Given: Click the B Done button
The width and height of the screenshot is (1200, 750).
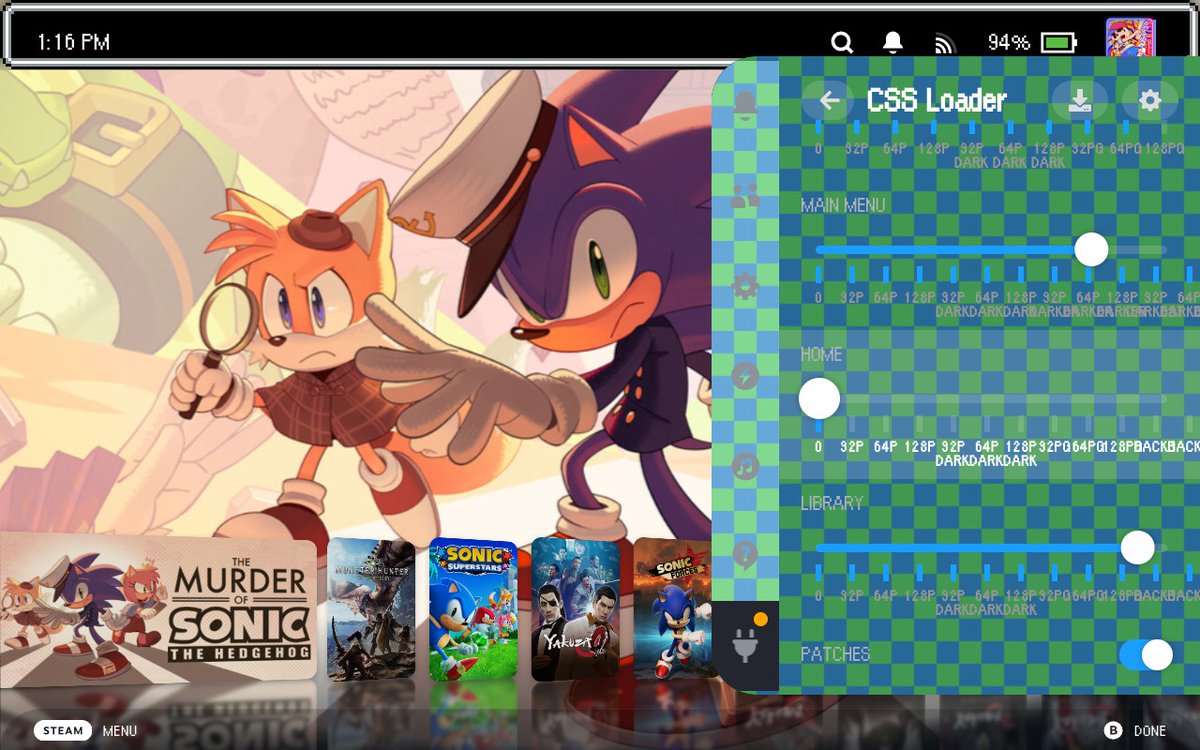Looking at the screenshot, I should click(1136, 731).
